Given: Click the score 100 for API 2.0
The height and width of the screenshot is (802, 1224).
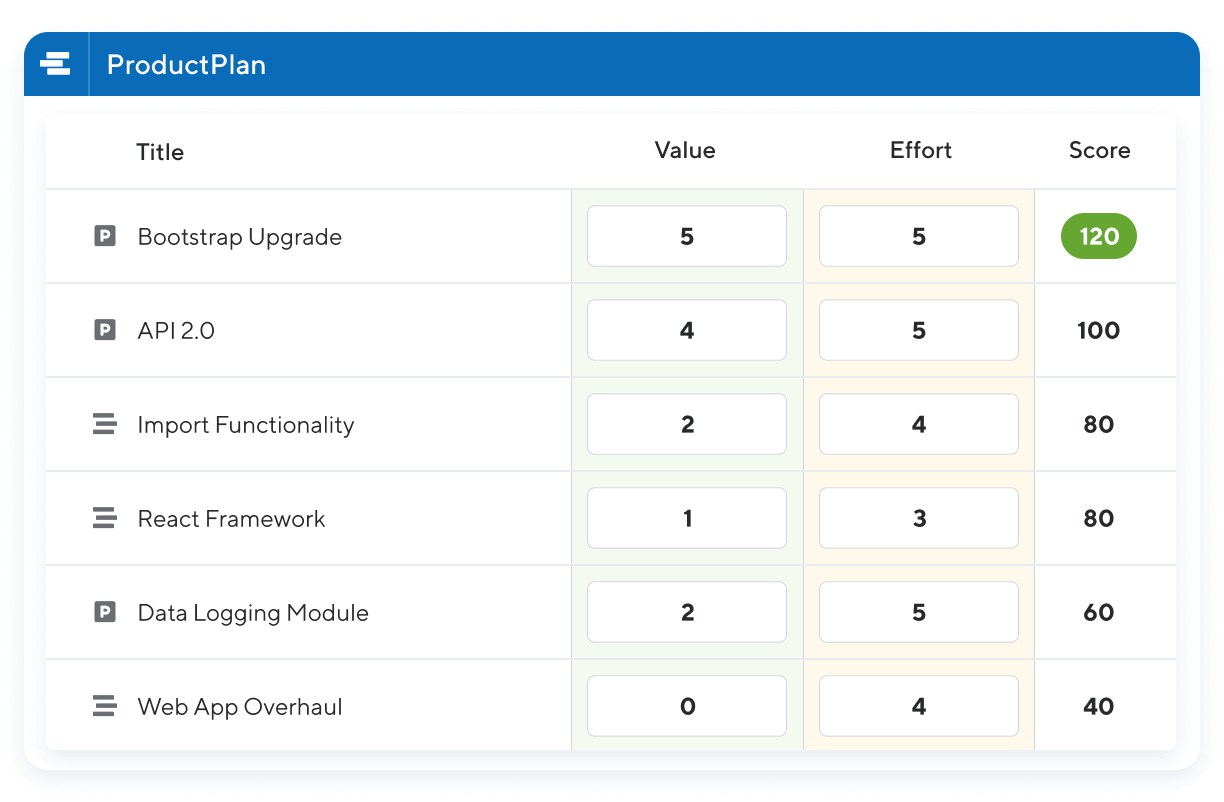Looking at the screenshot, I should tap(1098, 330).
